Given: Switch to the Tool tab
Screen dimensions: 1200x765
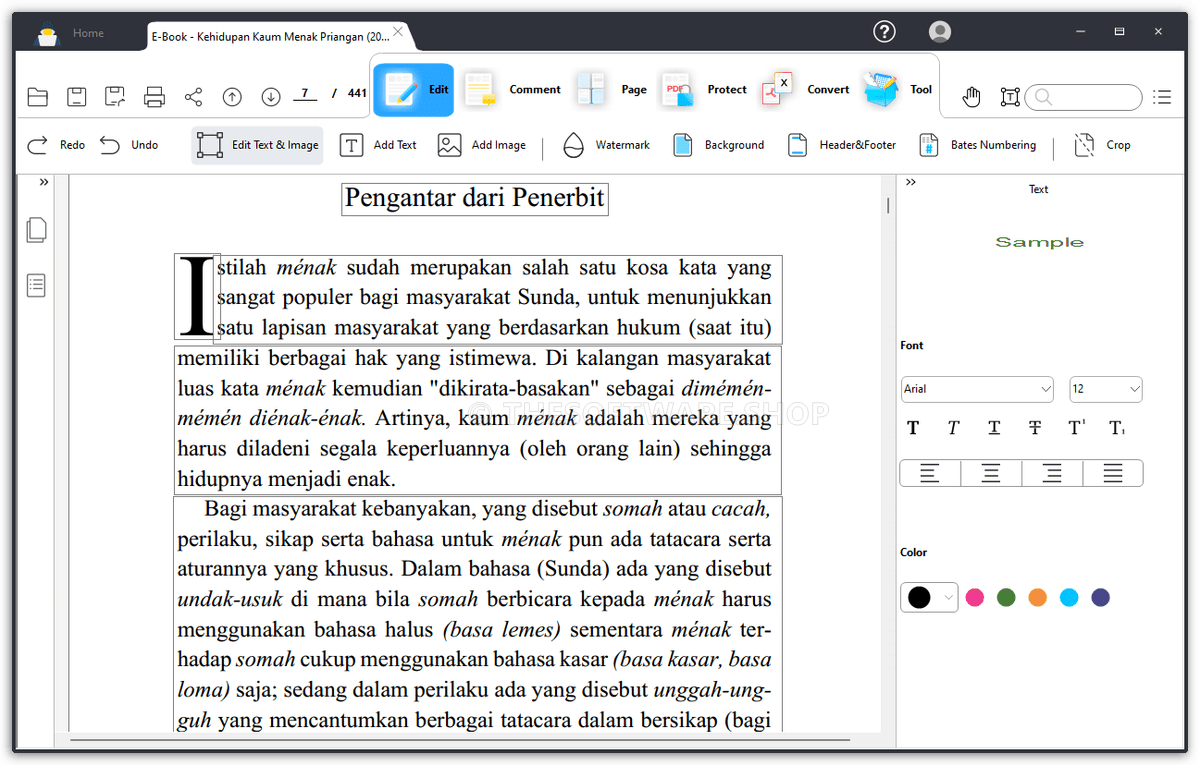Looking at the screenshot, I should tap(897, 90).
